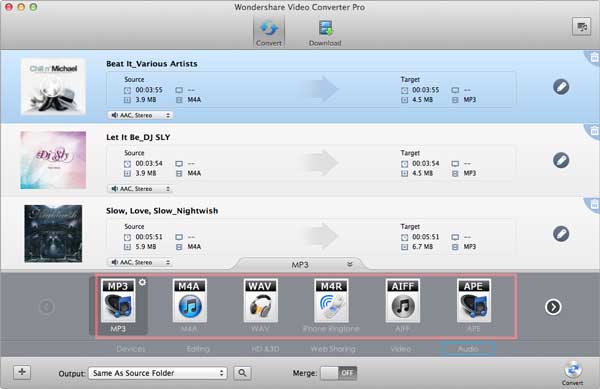Switch to the Devices format tab

tap(131, 349)
